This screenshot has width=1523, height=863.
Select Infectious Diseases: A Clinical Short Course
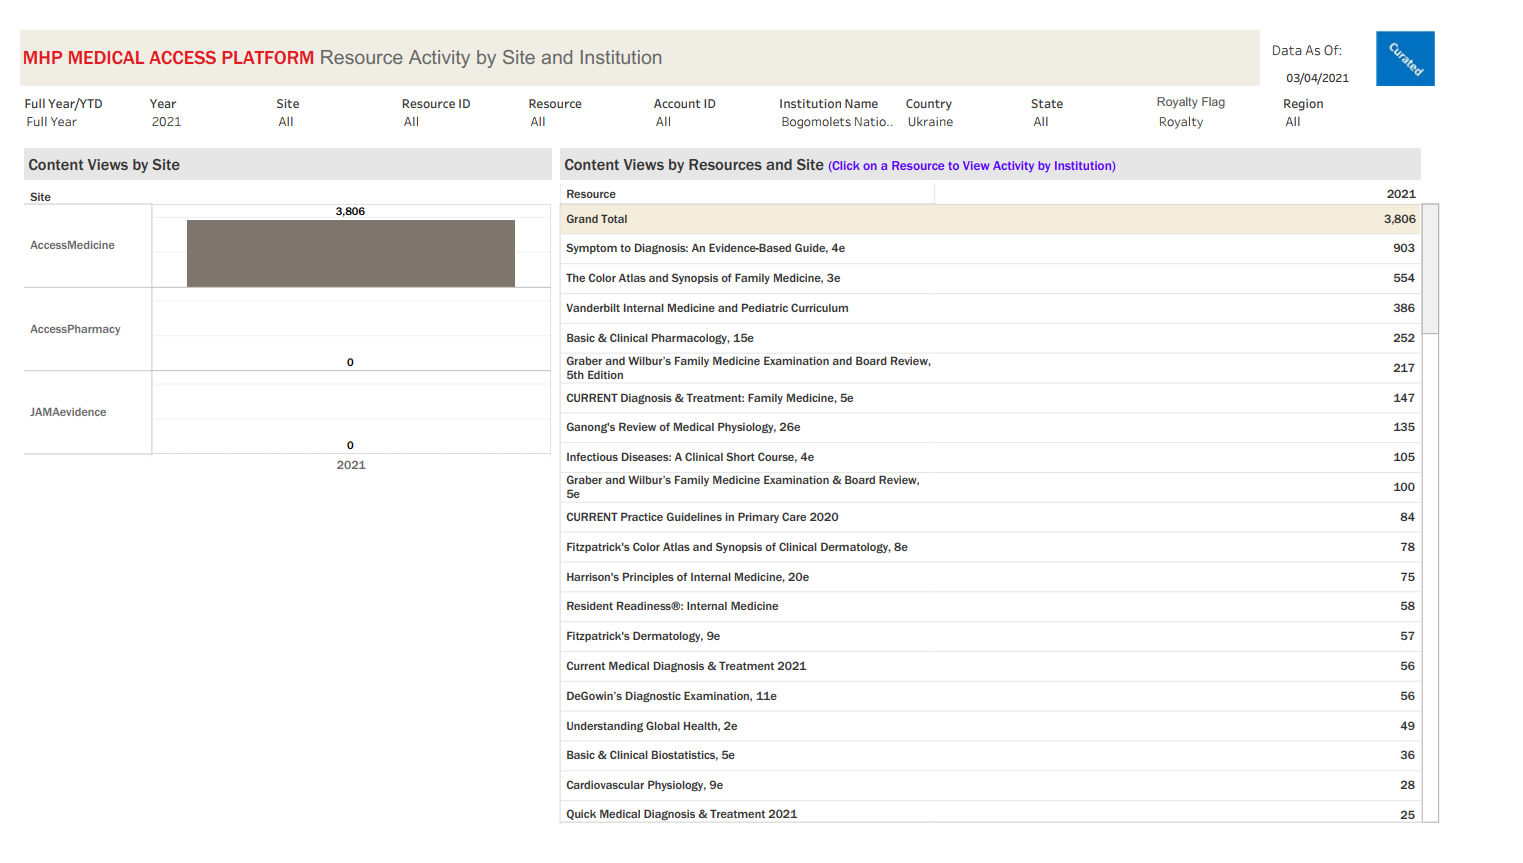pos(990,457)
